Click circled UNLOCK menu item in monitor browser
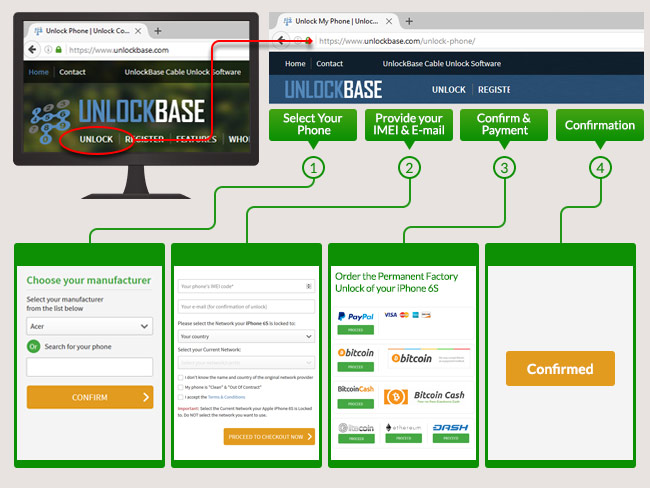The width and height of the screenshot is (650, 488). [96, 139]
